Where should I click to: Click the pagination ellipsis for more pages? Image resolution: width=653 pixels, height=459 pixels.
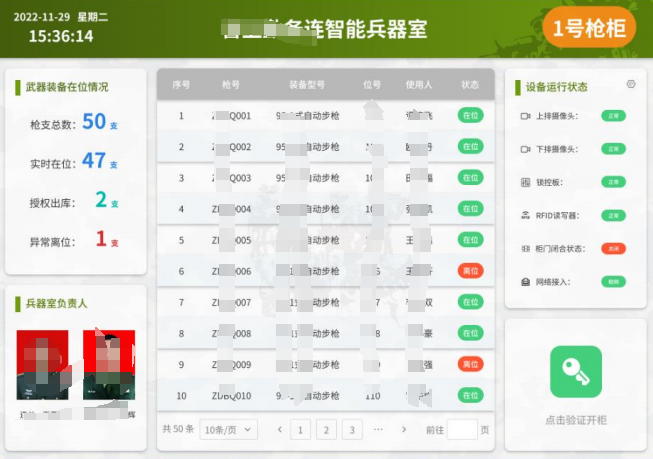378,429
